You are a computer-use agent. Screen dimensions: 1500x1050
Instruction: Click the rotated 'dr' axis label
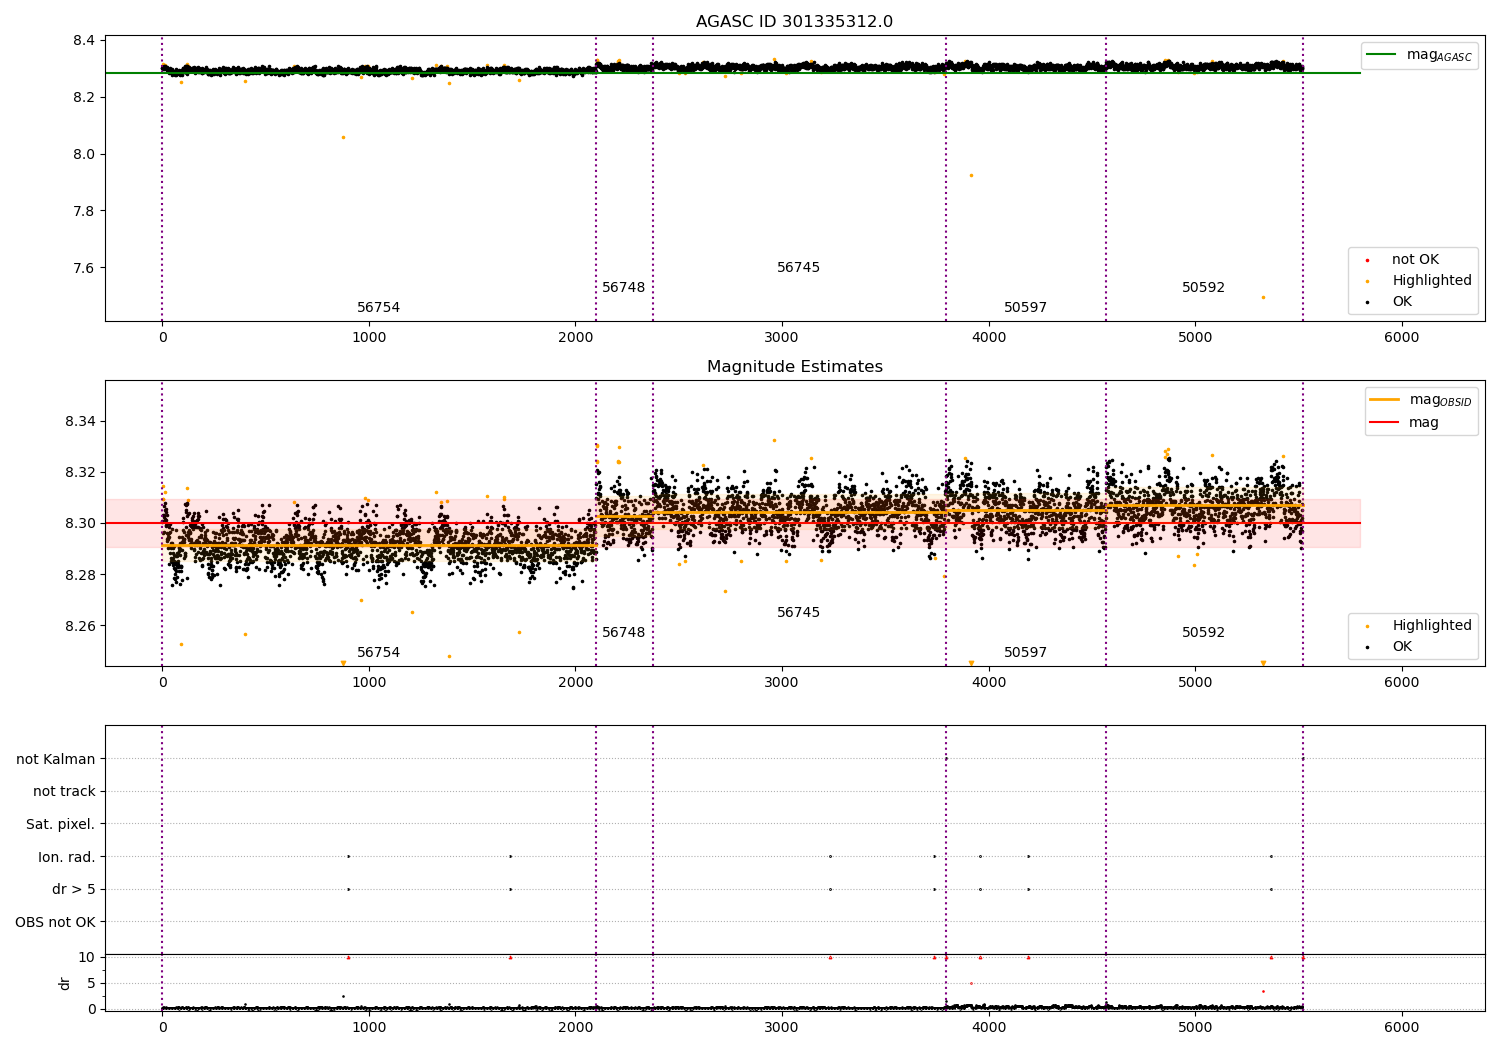(x=65, y=983)
